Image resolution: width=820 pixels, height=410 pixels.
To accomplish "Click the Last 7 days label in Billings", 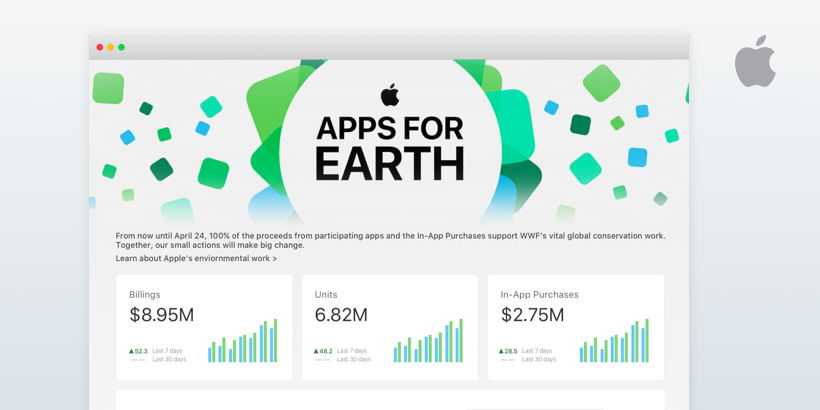I will (x=167, y=351).
